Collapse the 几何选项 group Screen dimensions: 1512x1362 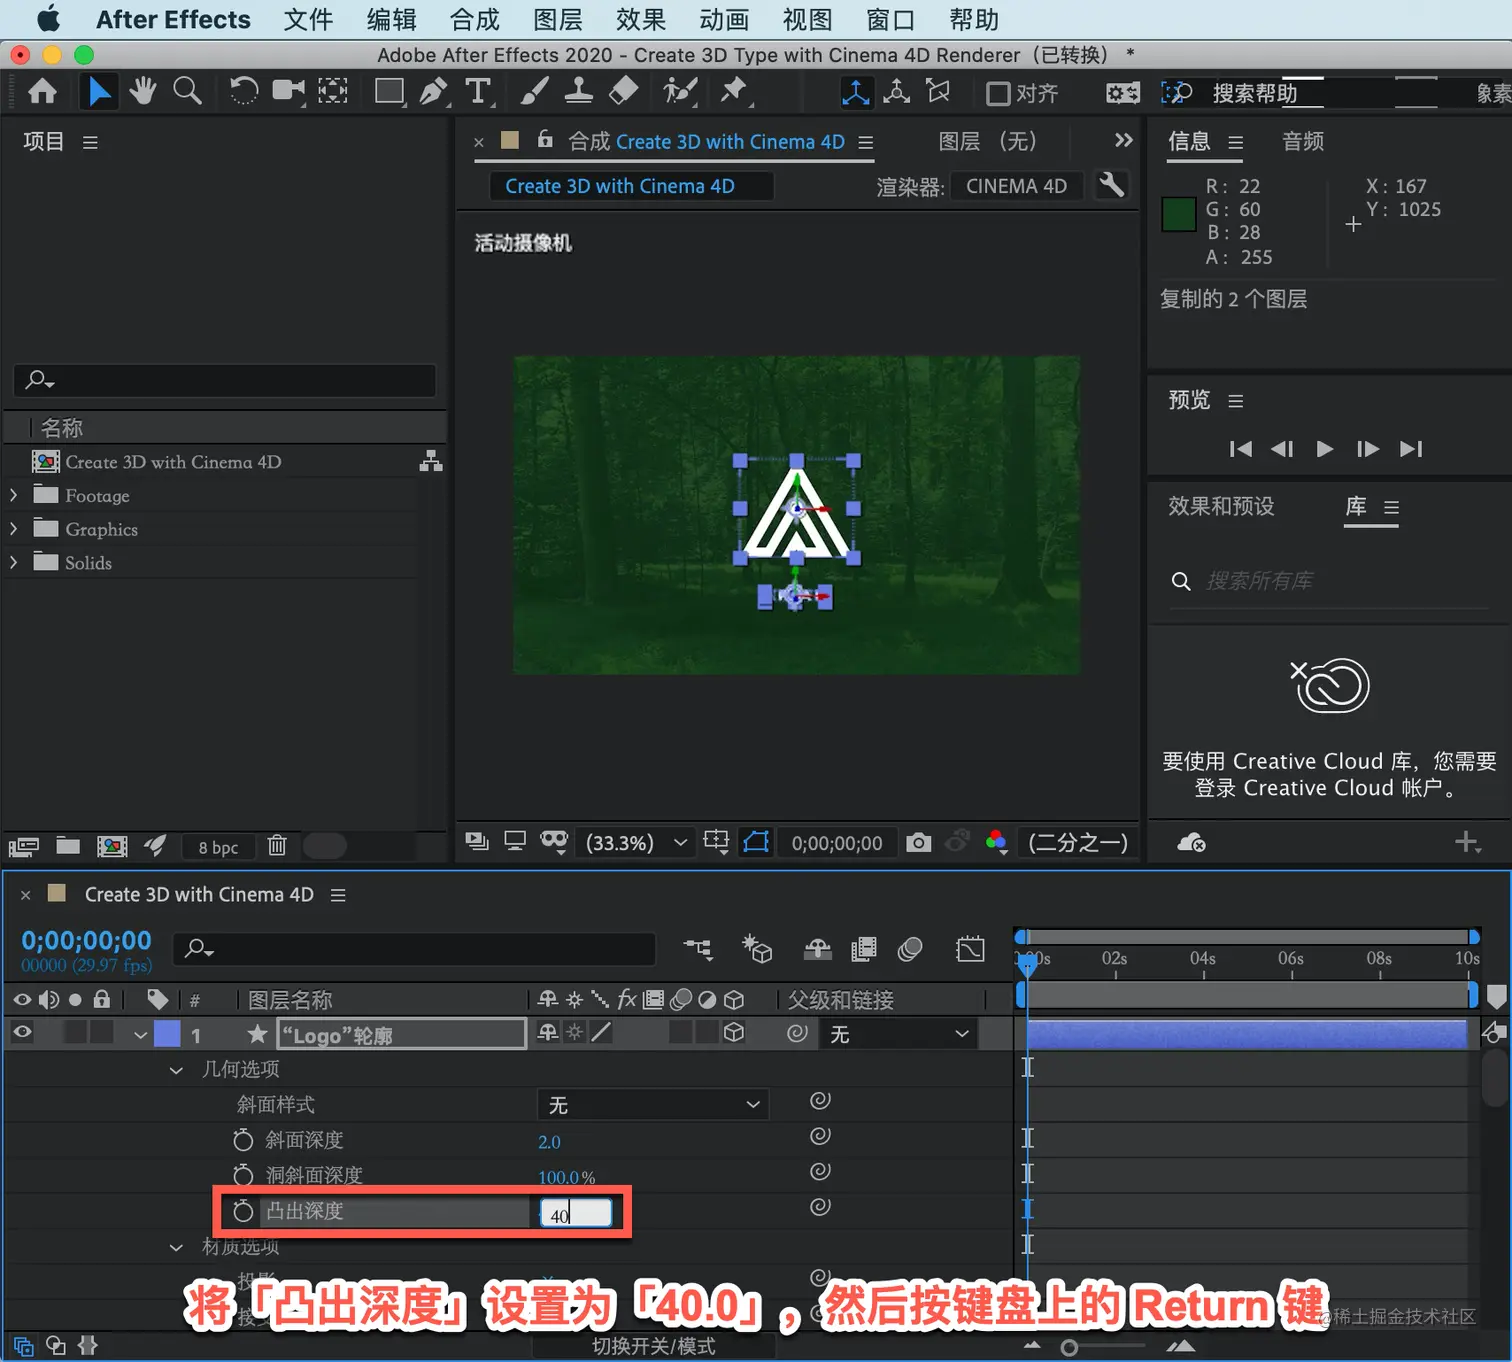tap(176, 1070)
